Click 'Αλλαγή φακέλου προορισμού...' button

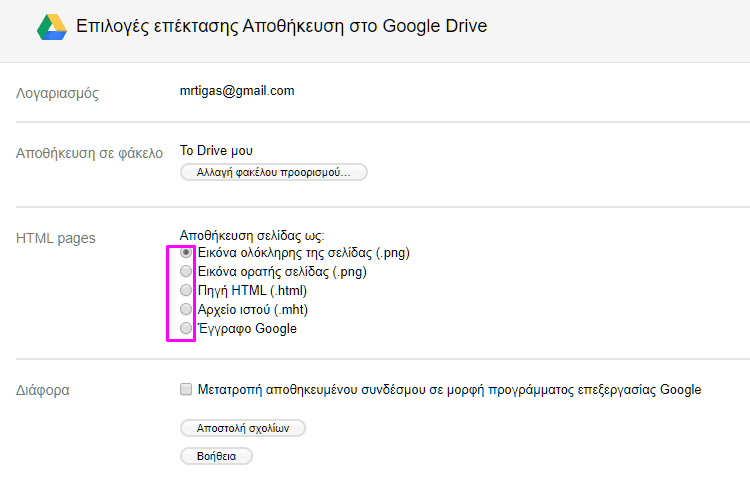pos(274,172)
